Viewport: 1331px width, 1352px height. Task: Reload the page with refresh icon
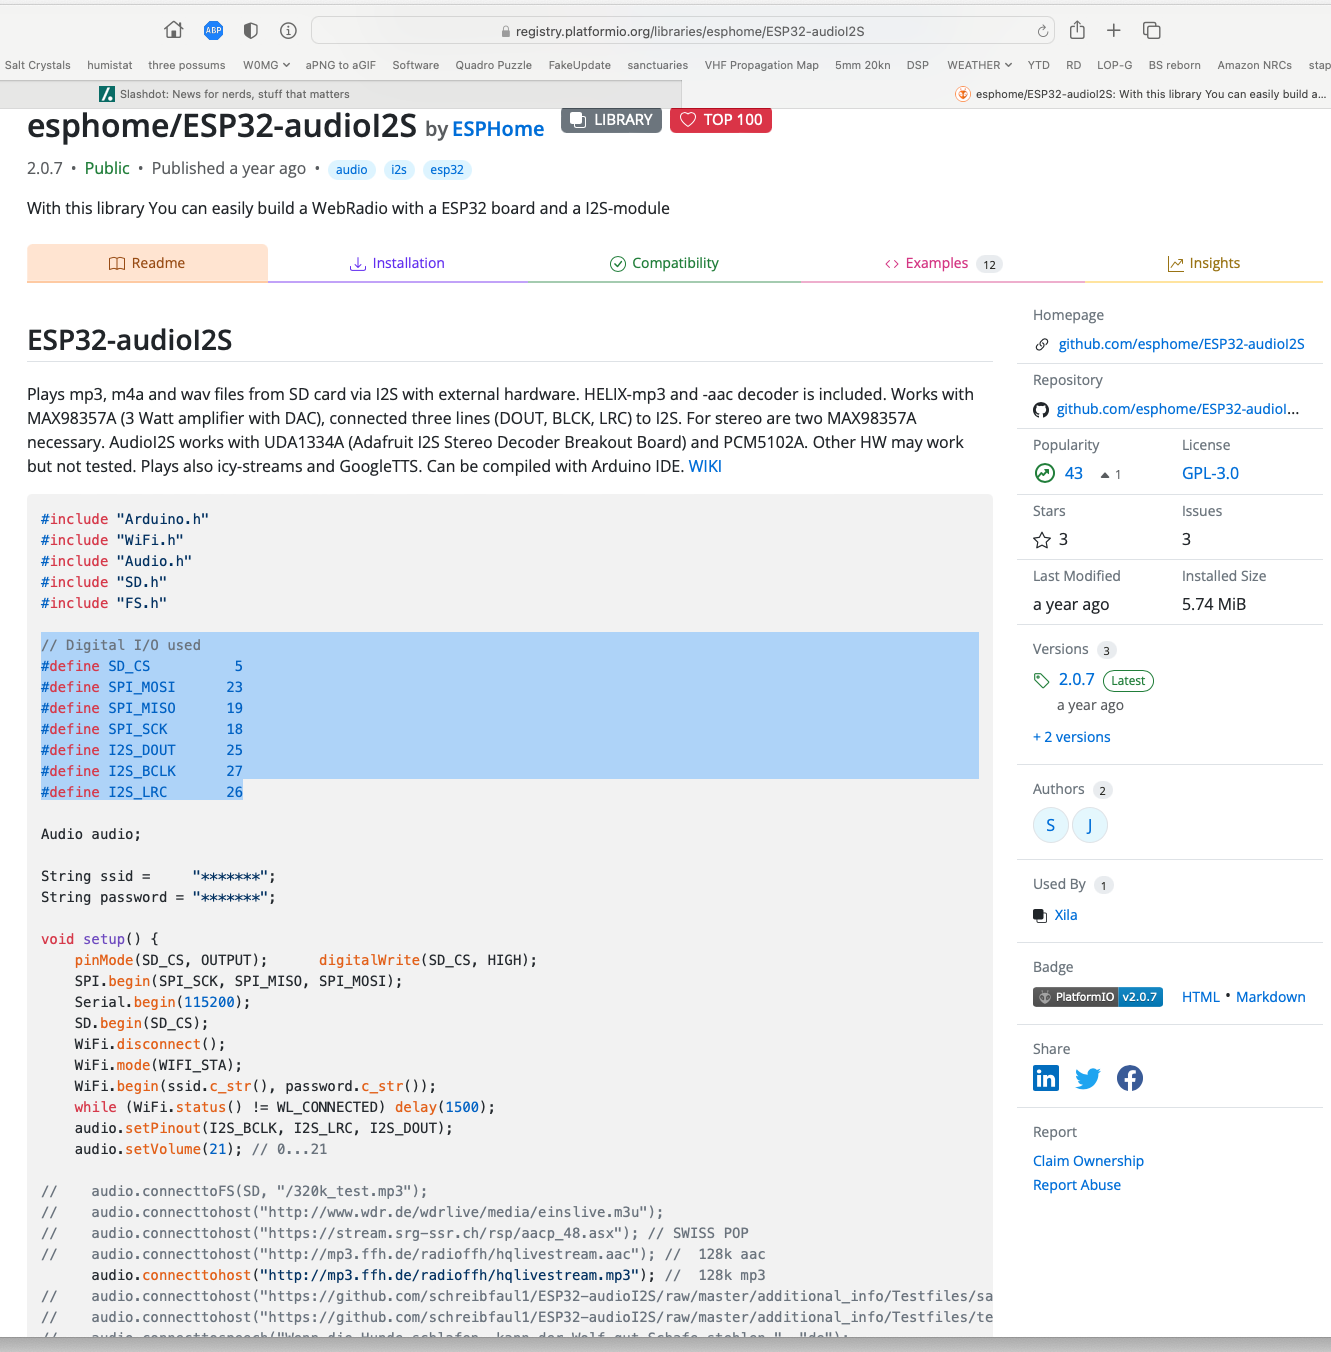click(x=1043, y=31)
